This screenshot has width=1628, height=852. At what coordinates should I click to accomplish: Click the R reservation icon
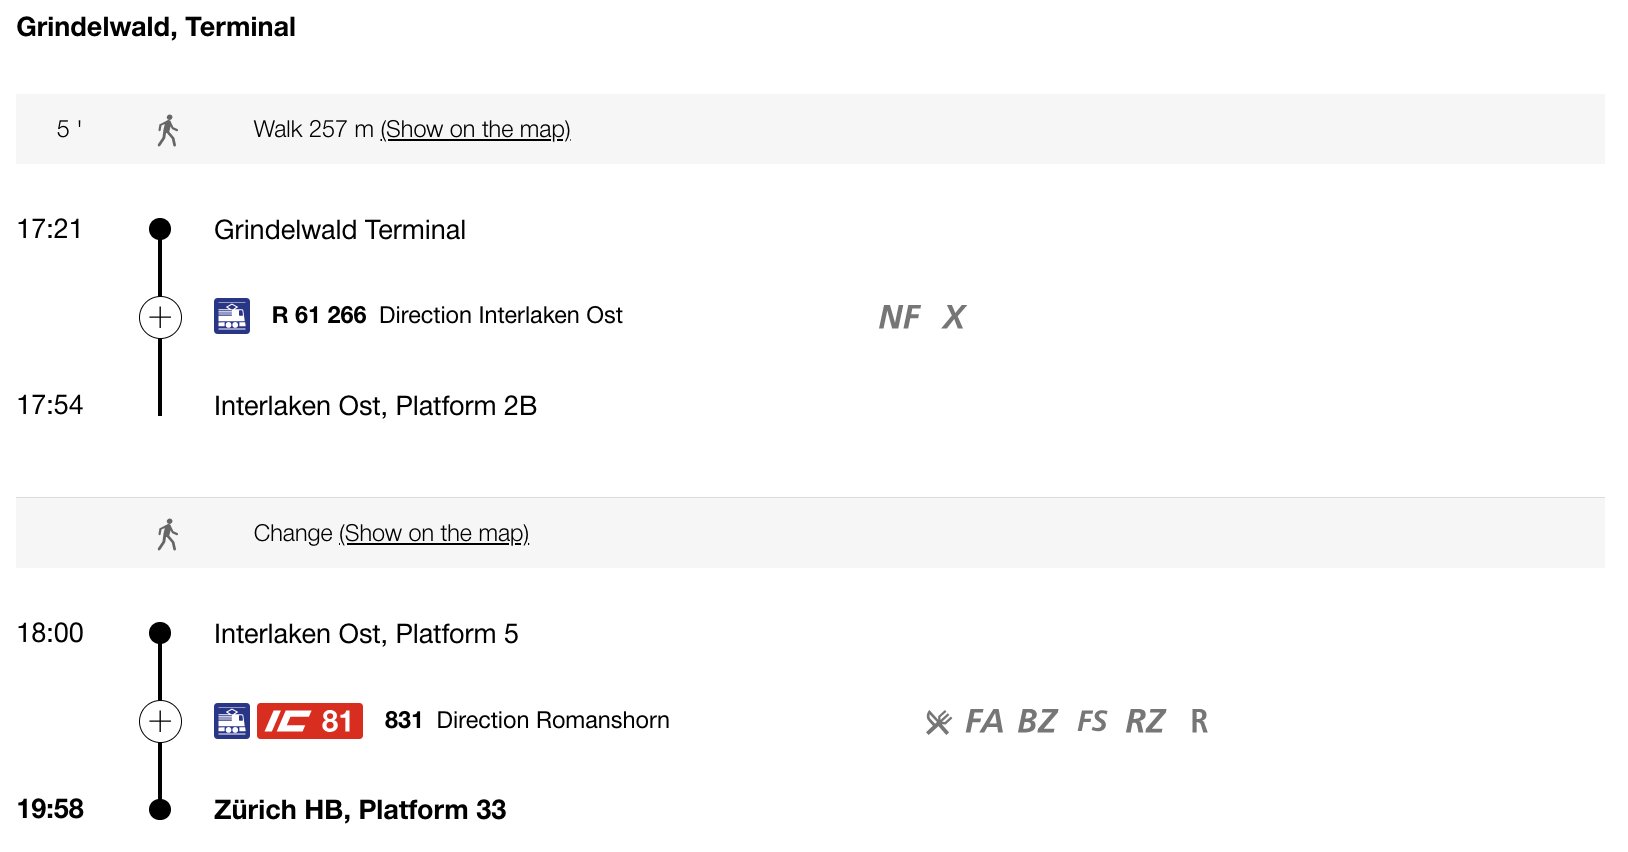tap(1199, 722)
